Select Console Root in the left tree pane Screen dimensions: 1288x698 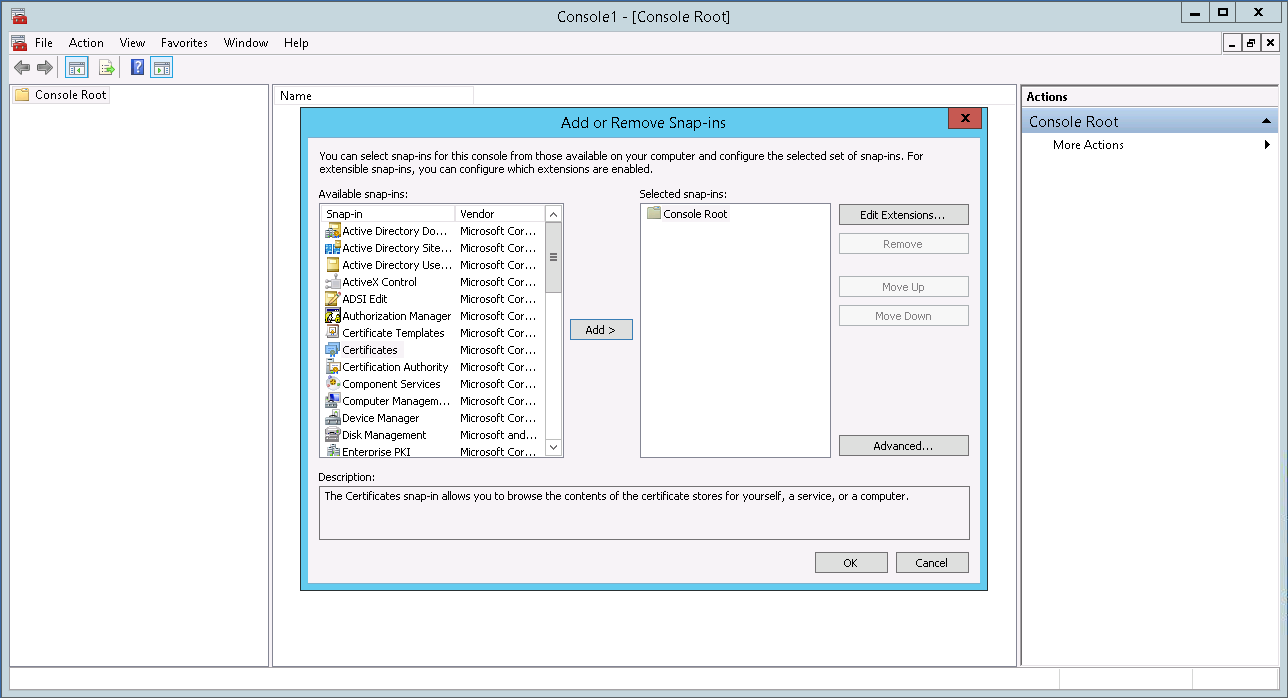[60, 95]
